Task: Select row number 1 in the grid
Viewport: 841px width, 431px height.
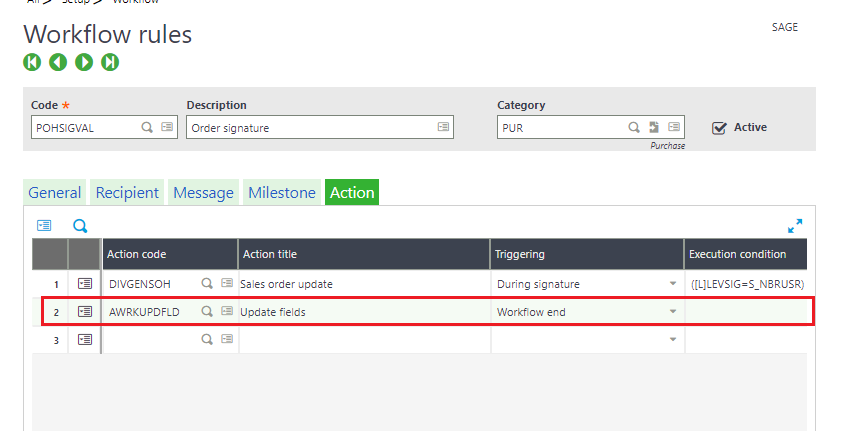Action: coord(56,285)
